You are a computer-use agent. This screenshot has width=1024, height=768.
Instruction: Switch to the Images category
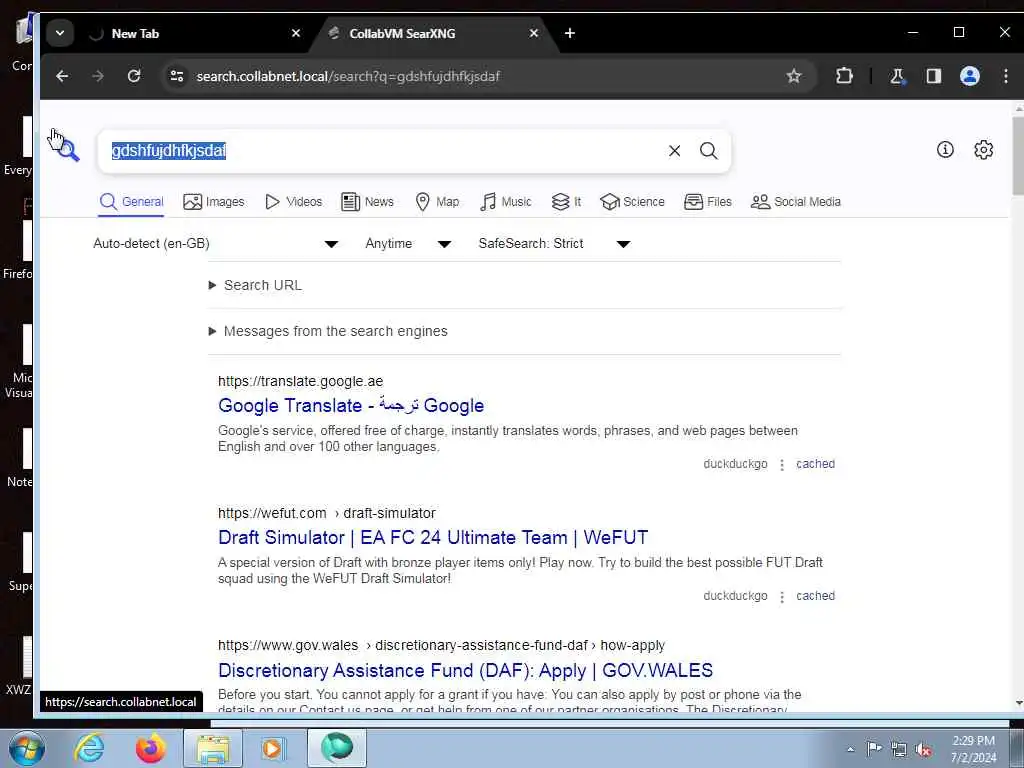(214, 202)
